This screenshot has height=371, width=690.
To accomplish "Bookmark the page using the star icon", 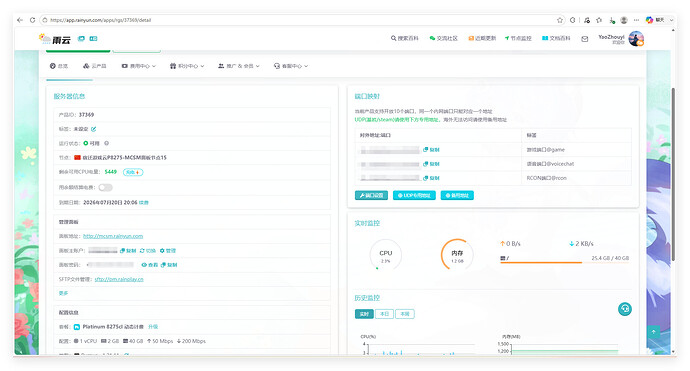I will (560, 20).
